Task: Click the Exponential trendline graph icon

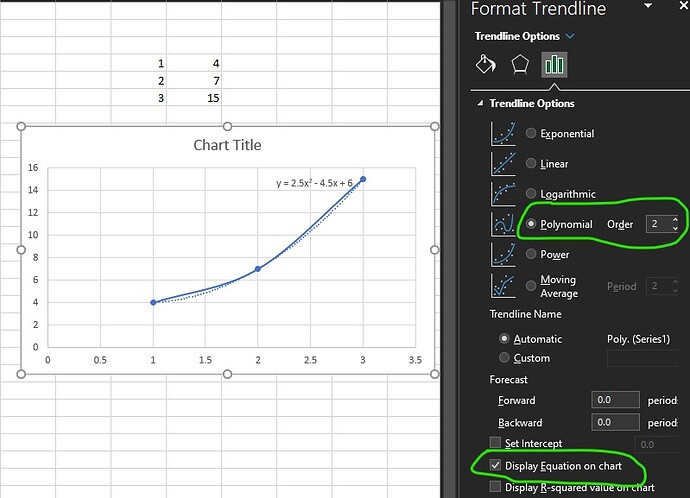Action: pos(503,134)
